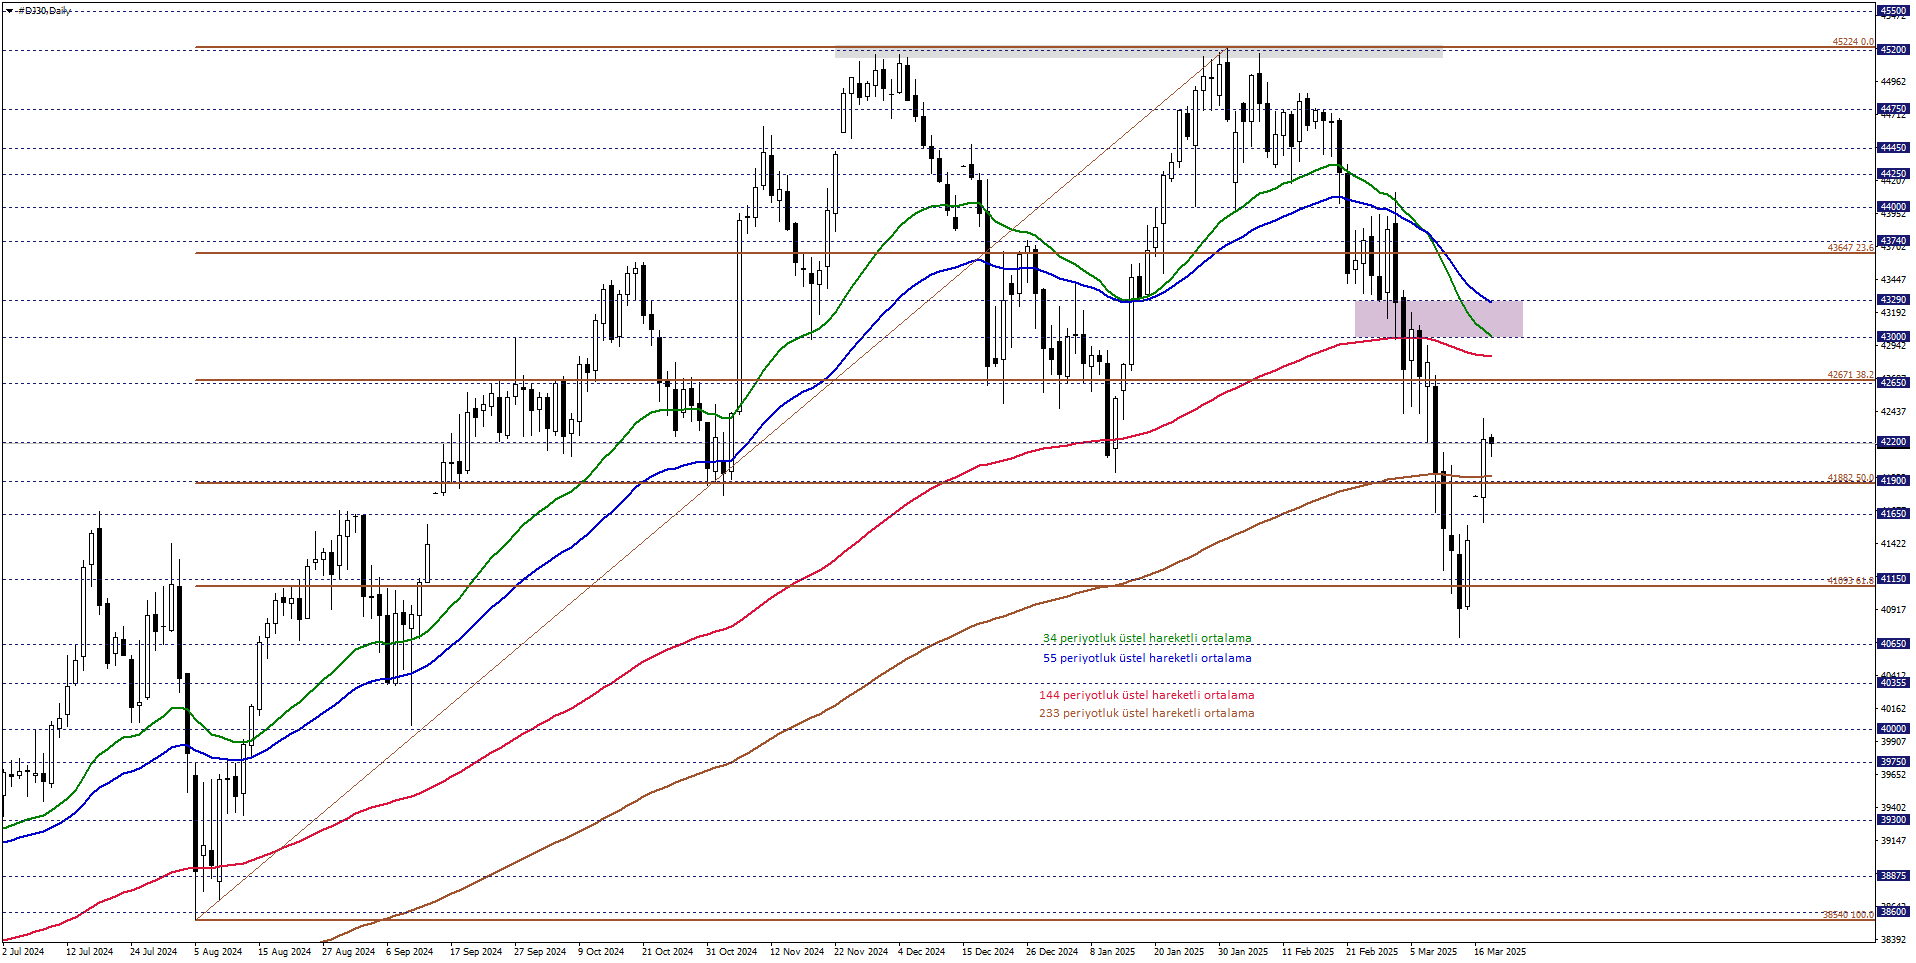1916x963 pixels.
Task: Click the blue 55 periyotluk üstel hareketli ortalama label
Action: 1147,658
